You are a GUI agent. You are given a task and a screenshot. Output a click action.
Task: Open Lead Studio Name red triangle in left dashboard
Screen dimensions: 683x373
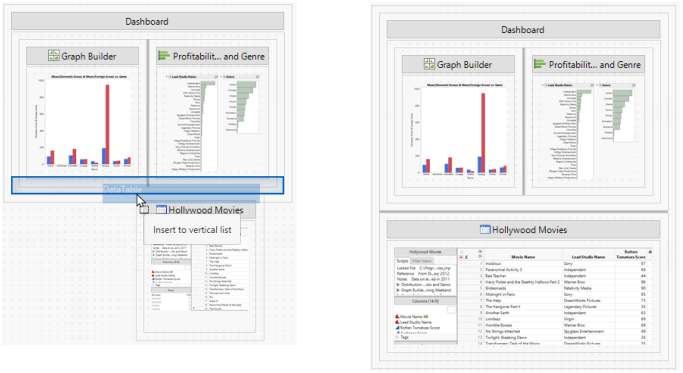click(x=169, y=77)
